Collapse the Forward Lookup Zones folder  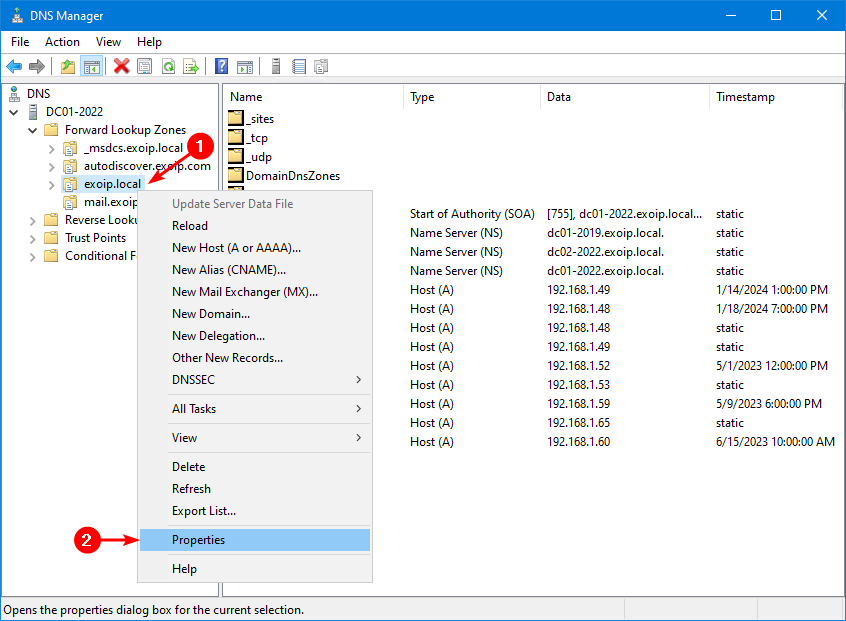pos(33,130)
